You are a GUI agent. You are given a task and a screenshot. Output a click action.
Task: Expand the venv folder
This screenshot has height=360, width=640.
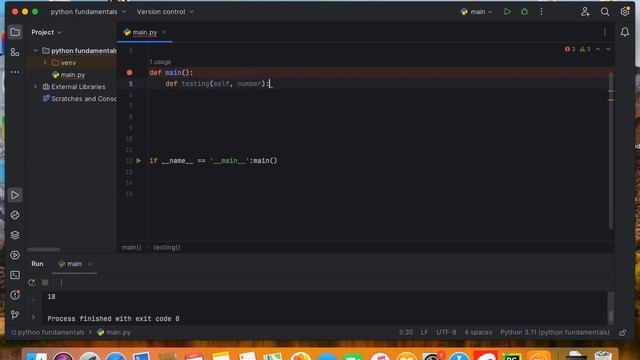pos(45,63)
